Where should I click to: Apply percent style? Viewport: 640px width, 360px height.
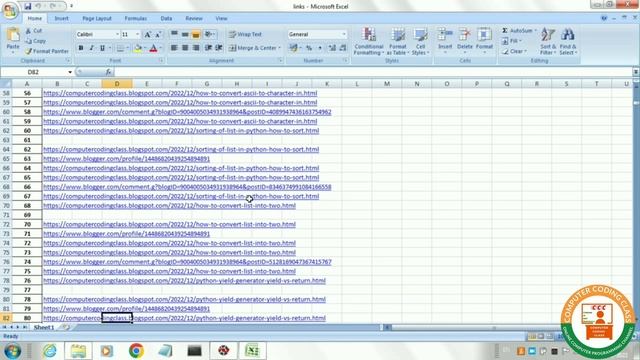tap(309, 48)
